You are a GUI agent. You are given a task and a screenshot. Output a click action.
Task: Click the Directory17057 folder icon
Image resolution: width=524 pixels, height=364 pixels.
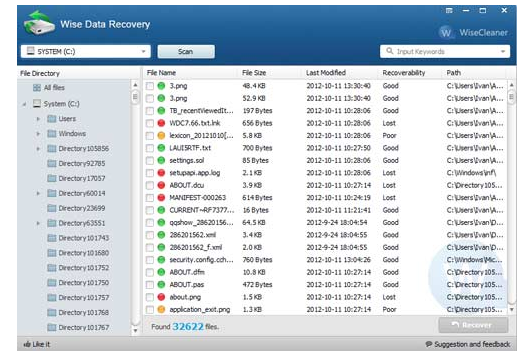tap(51, 178)
